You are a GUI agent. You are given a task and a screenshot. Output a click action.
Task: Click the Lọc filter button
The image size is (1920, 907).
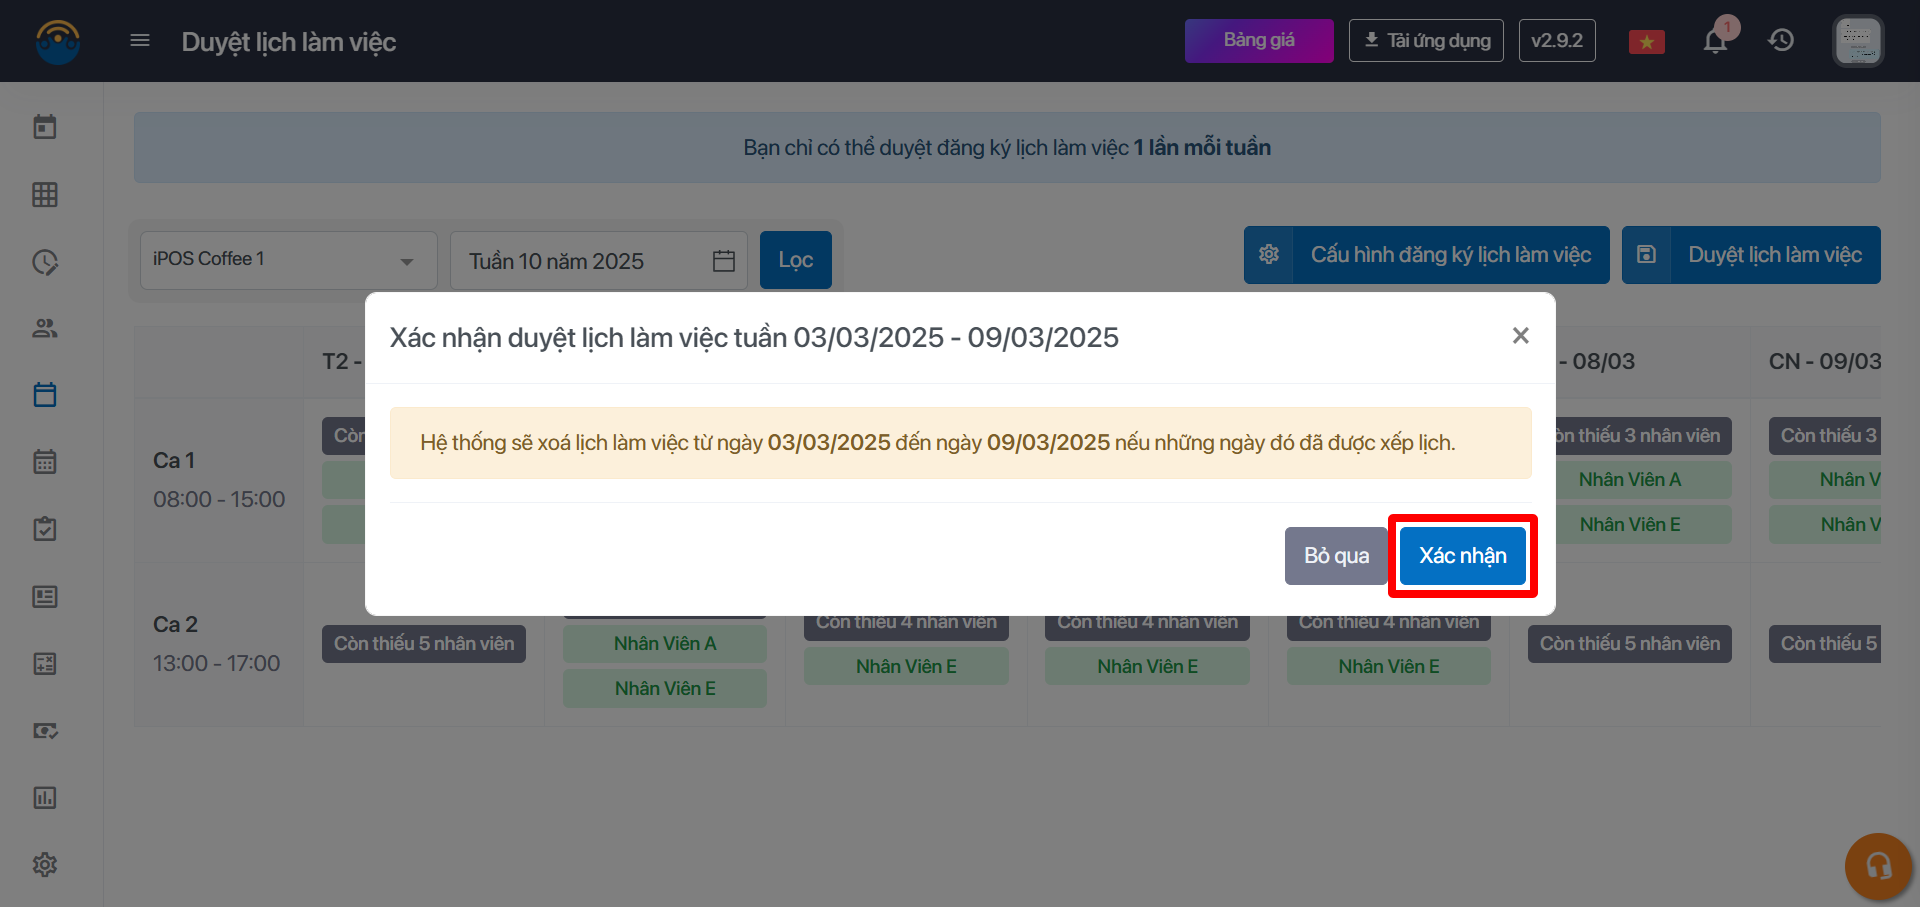point(795,260)
